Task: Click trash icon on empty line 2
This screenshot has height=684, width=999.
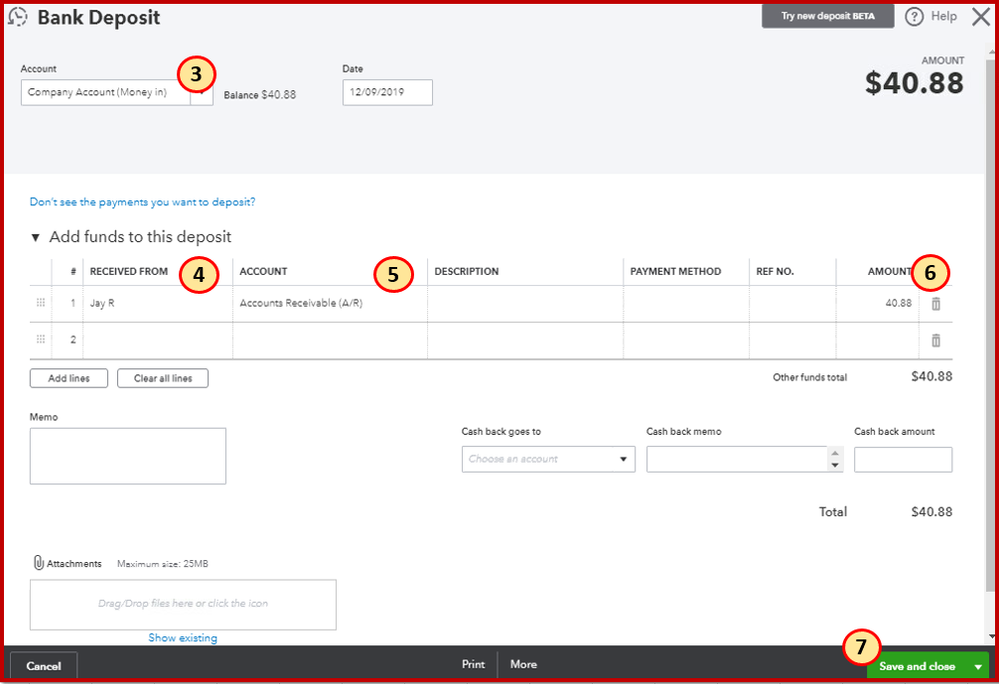Action: (936, 340)
